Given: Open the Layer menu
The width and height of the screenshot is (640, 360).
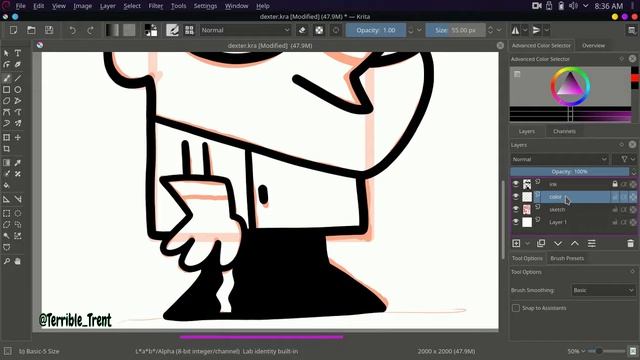Looking at the screenshot, I should [x=108, y=6].
